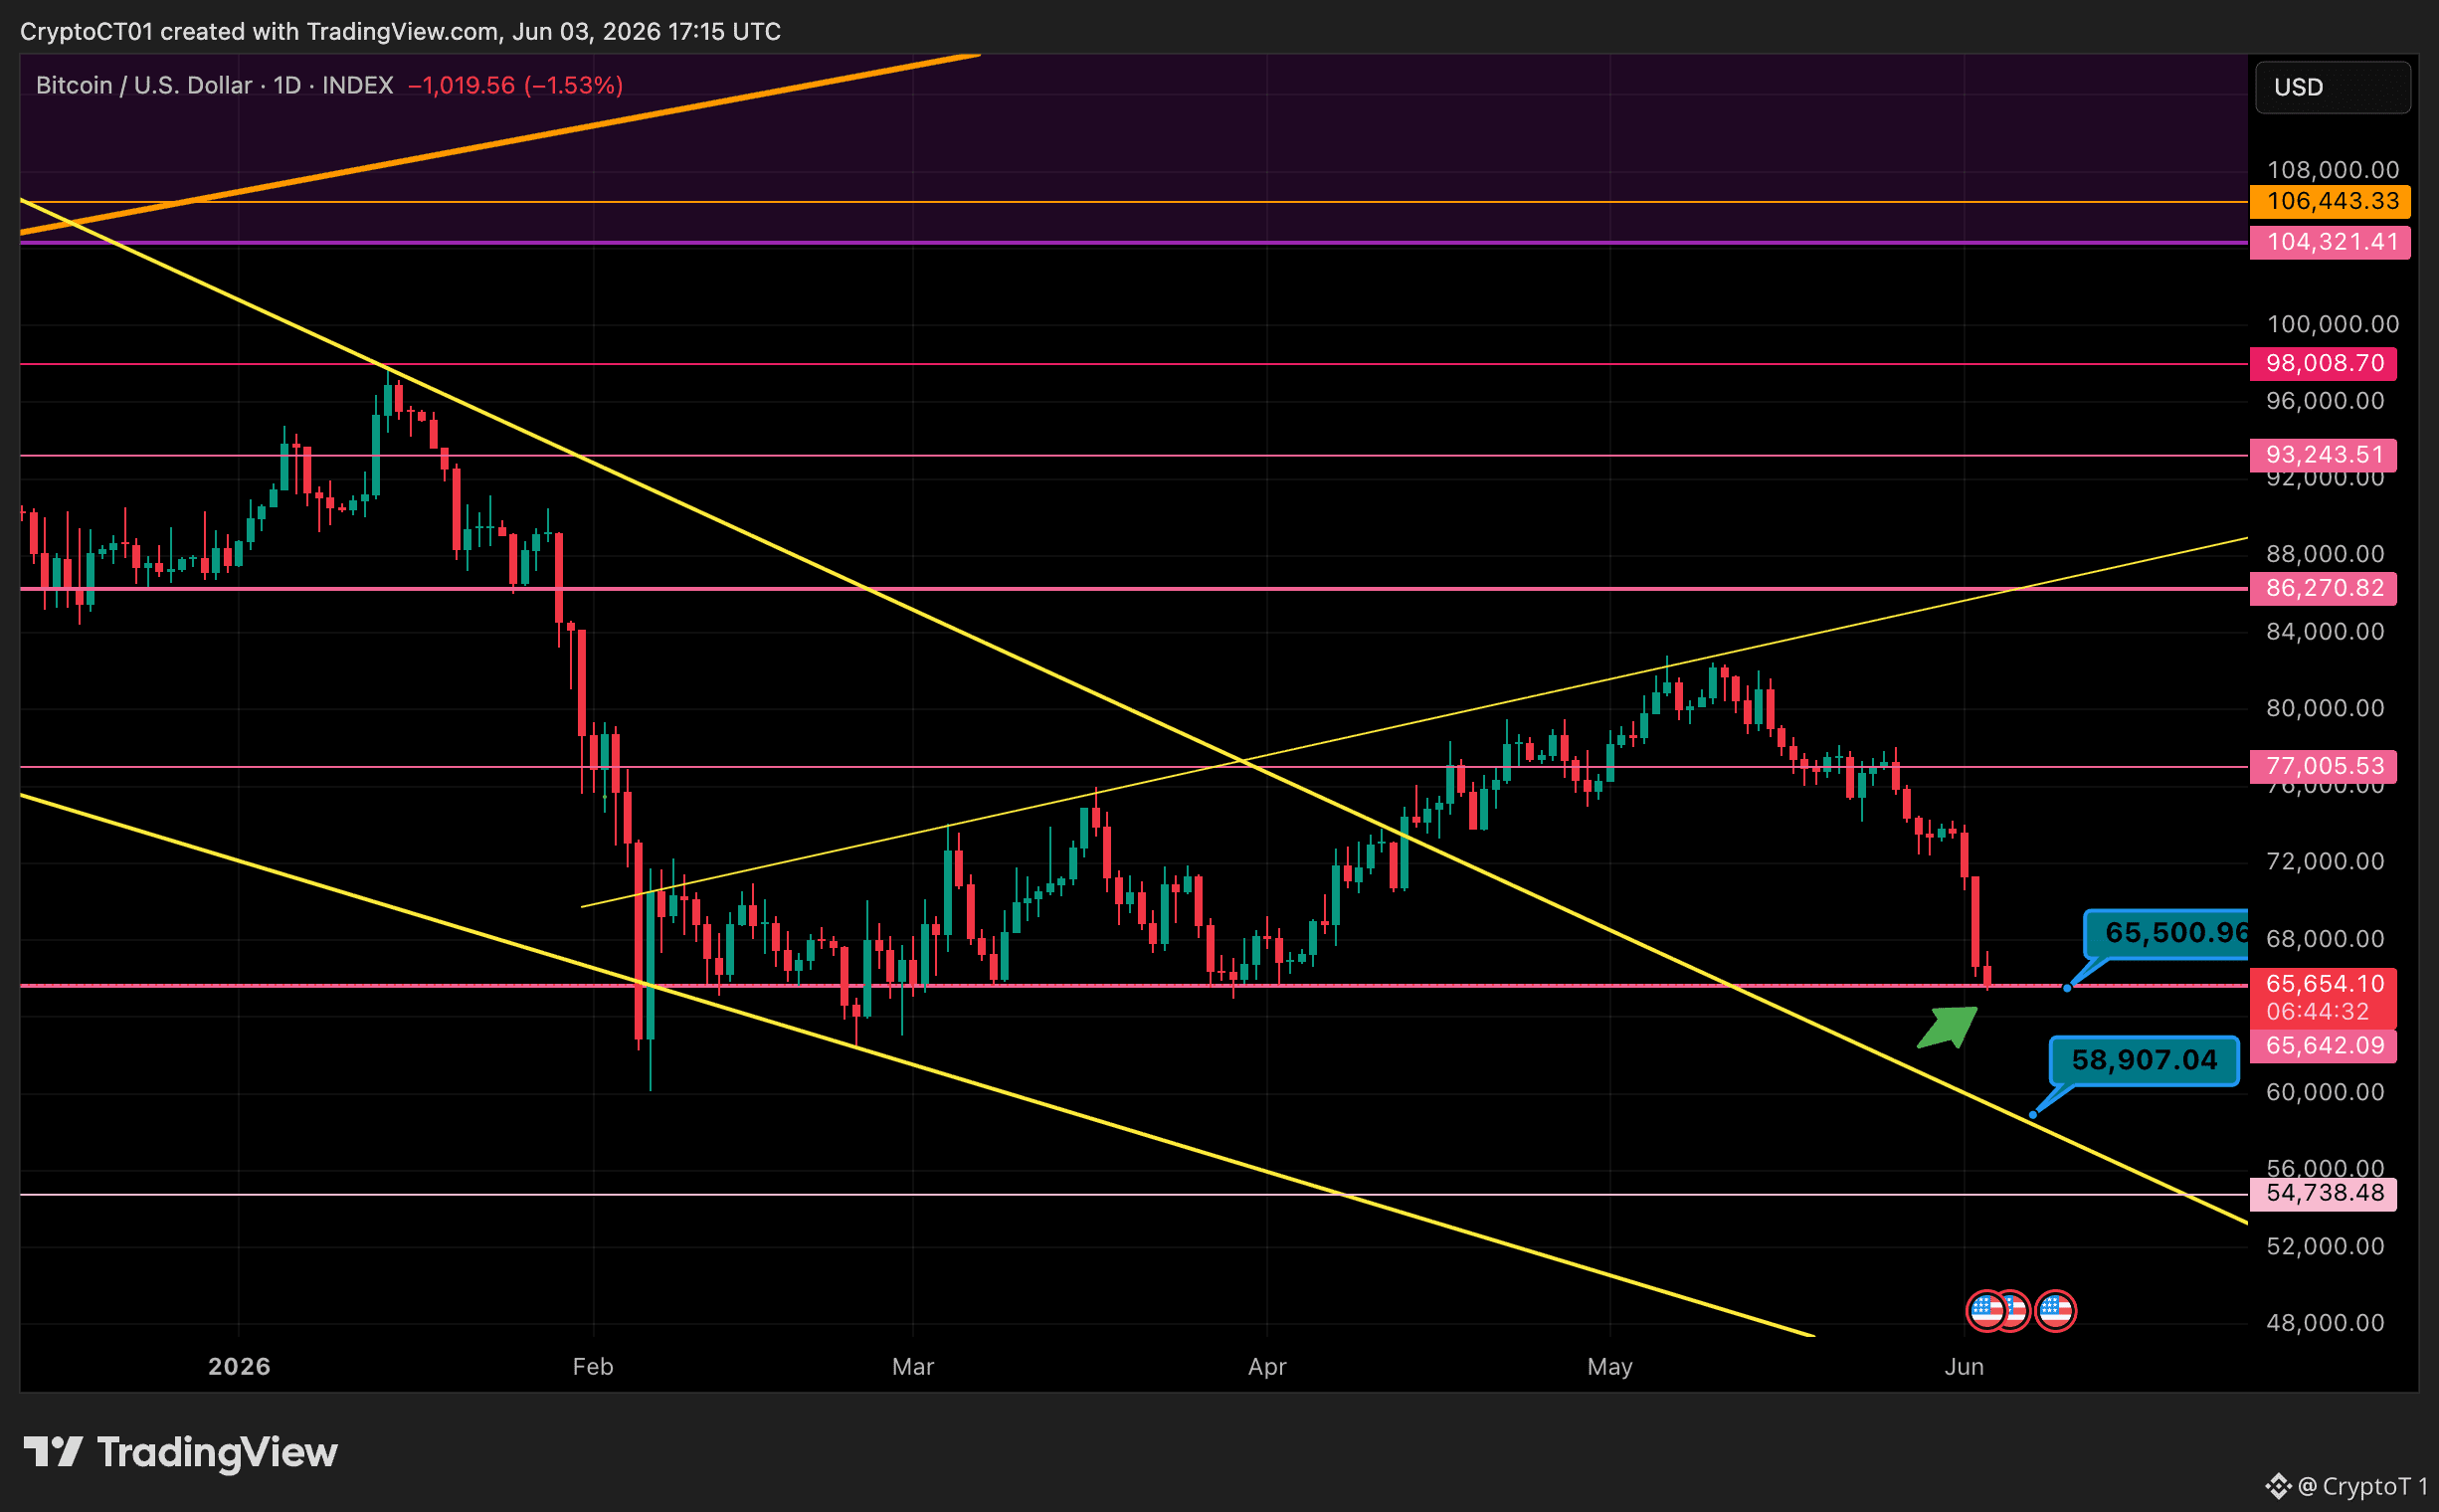Click the Jun label on the time axis
Viewport: 2439px width, 1512px height.
coord(1964,1367)
